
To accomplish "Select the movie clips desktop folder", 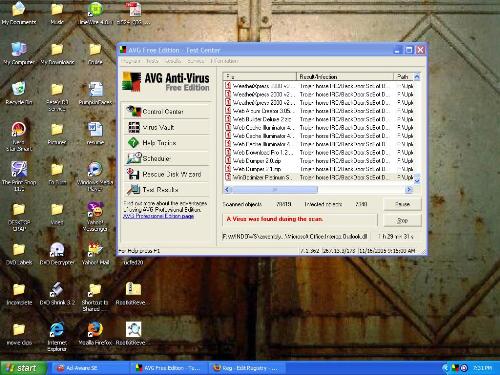I will 19,333.
